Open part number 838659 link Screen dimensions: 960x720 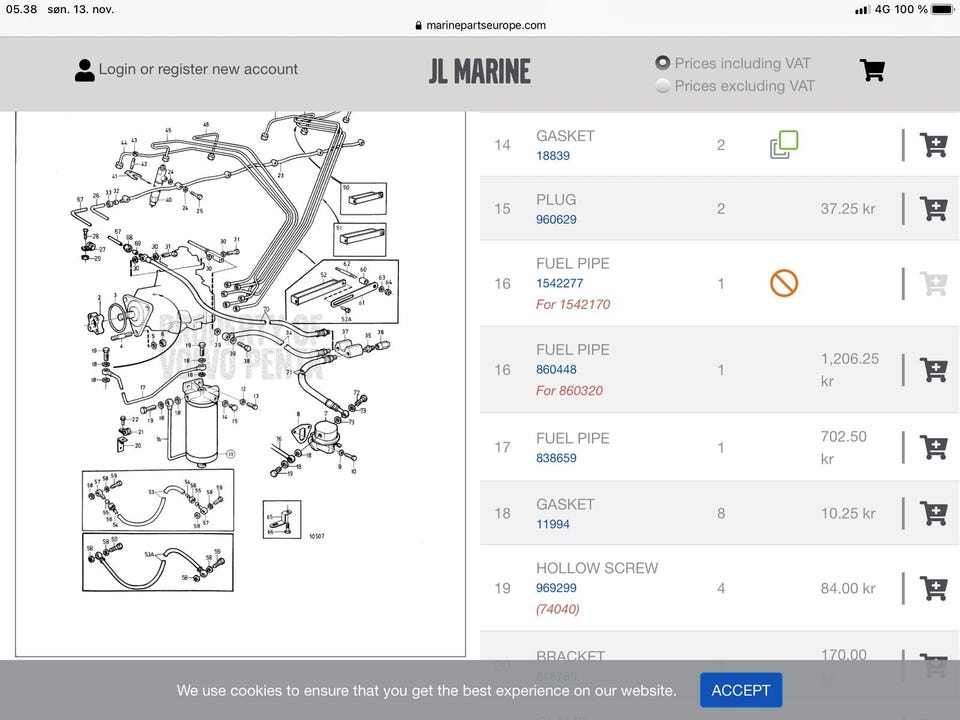556,458
